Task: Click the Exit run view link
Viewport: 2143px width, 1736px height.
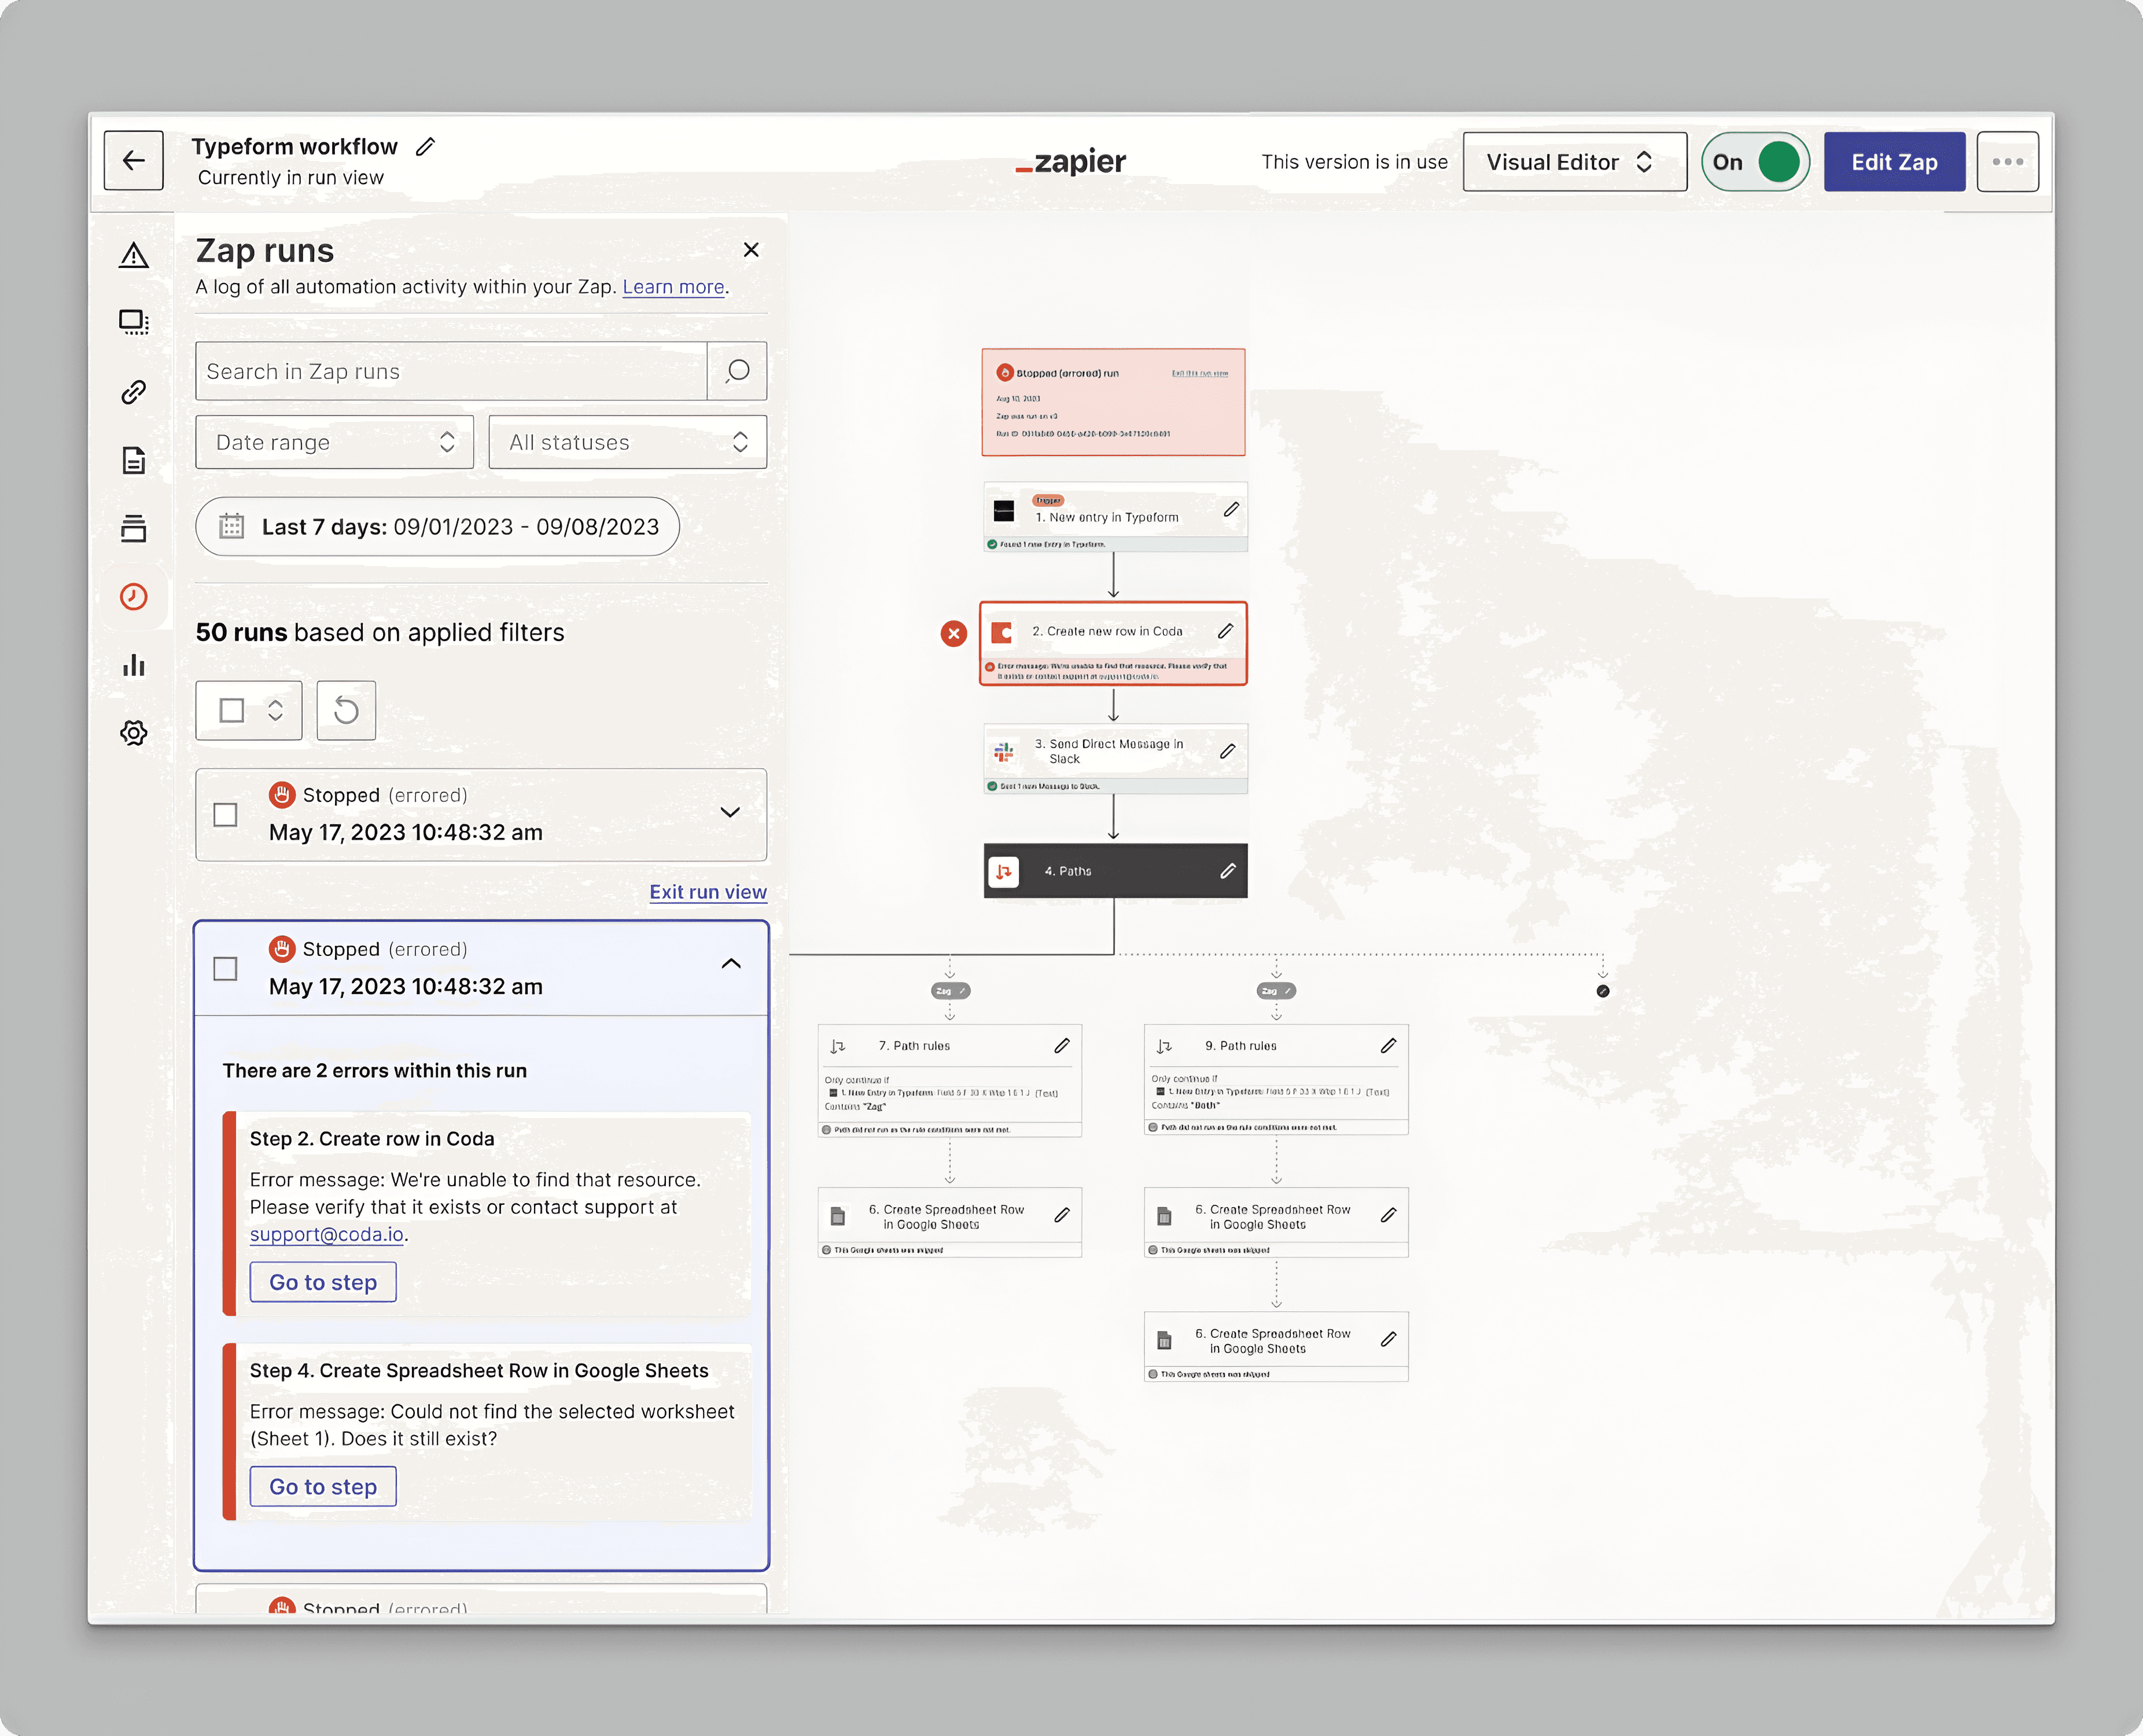Action: 707,892
